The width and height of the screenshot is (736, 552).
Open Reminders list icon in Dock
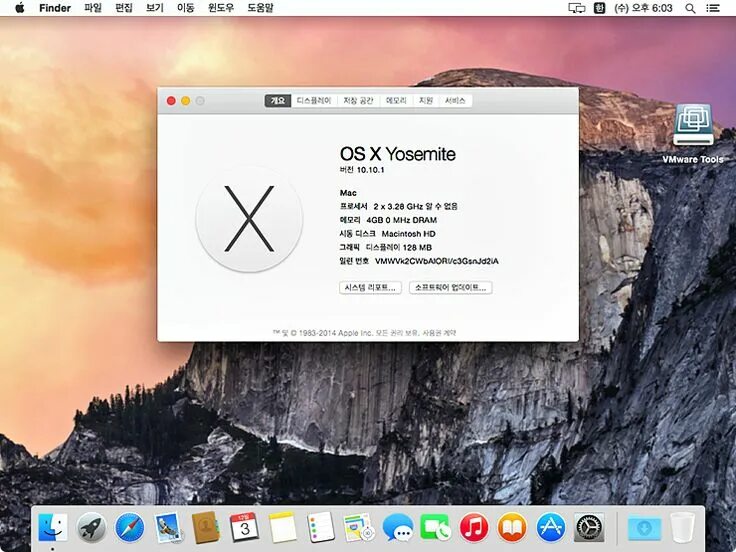coord(321,528)
